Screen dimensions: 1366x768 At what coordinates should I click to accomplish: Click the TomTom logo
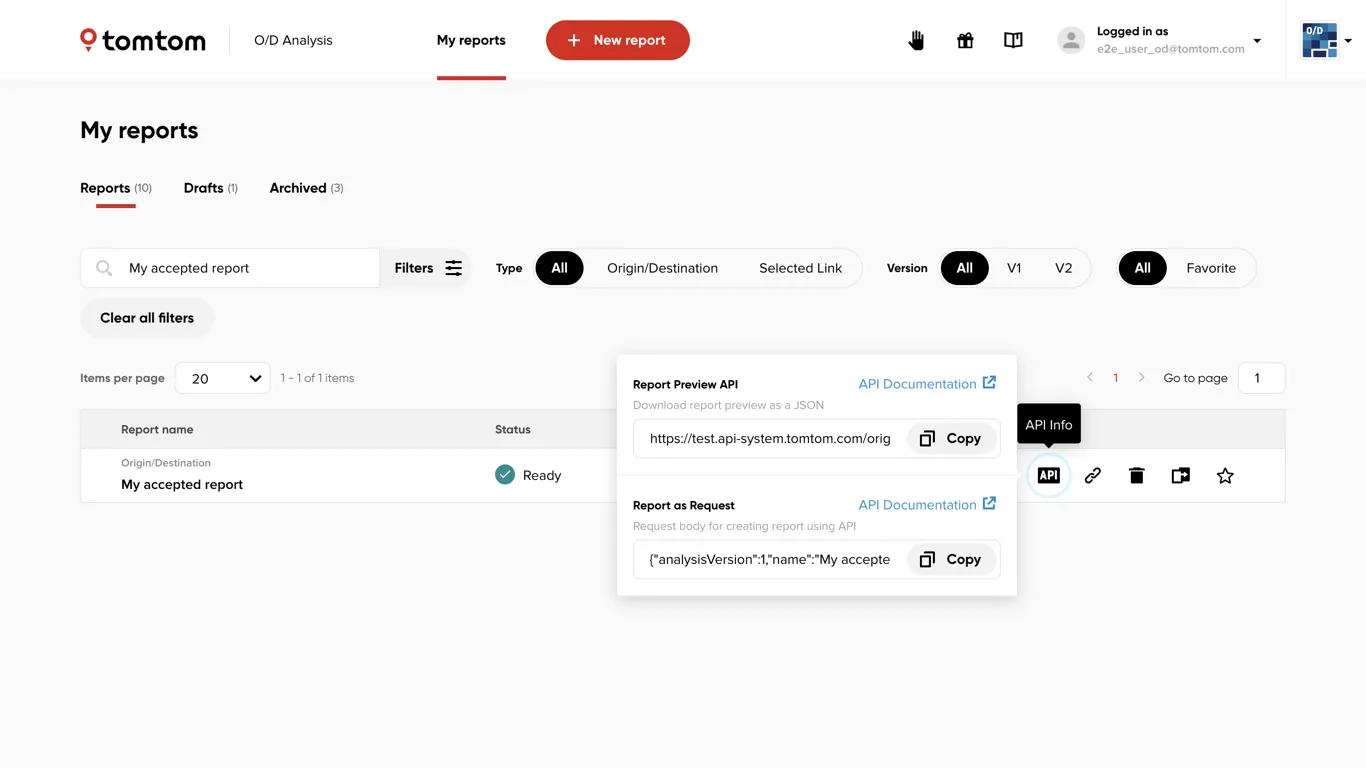(143, 40)
